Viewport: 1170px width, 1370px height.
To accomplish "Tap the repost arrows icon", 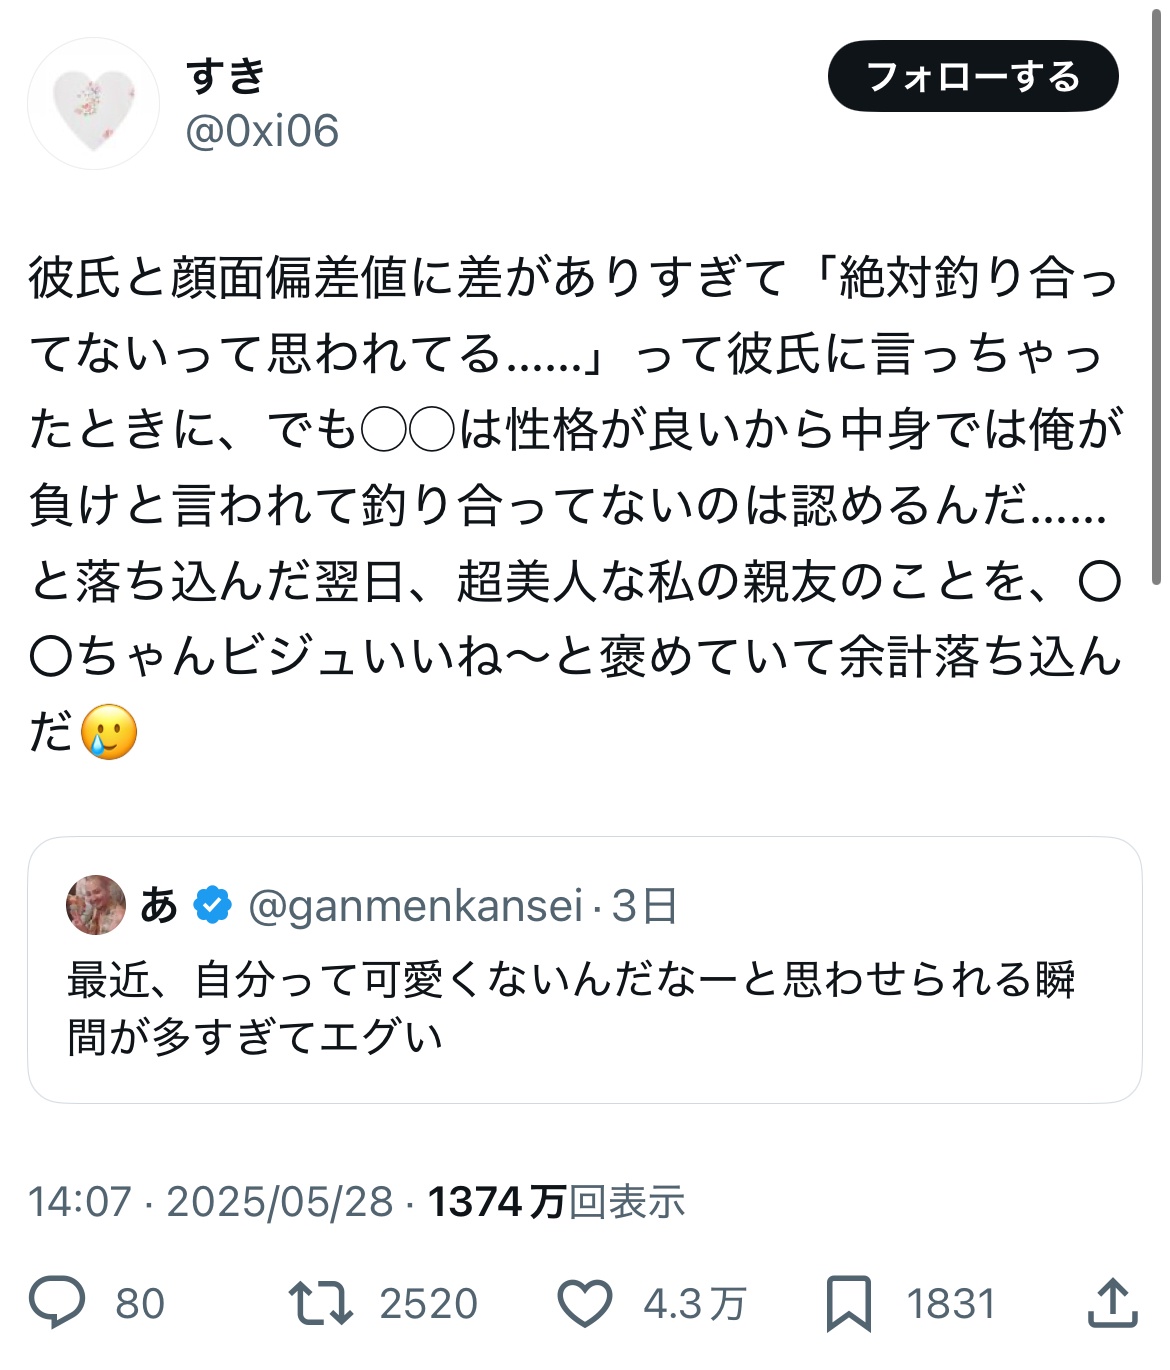I will point(320,1303).
